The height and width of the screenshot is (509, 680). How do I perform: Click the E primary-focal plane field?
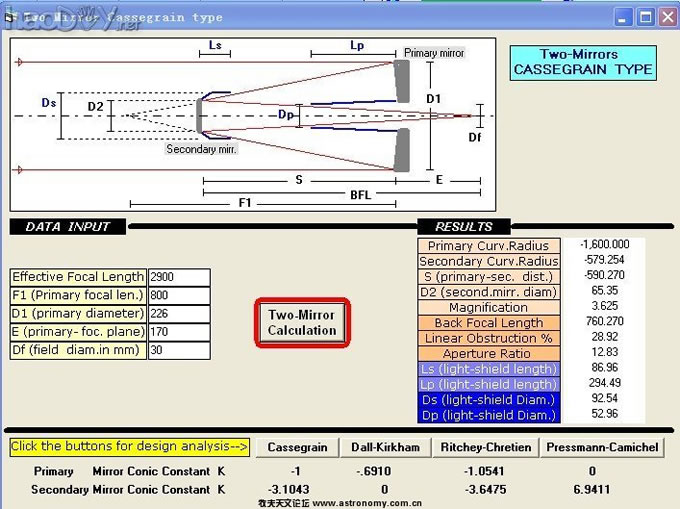coord(179,332)
